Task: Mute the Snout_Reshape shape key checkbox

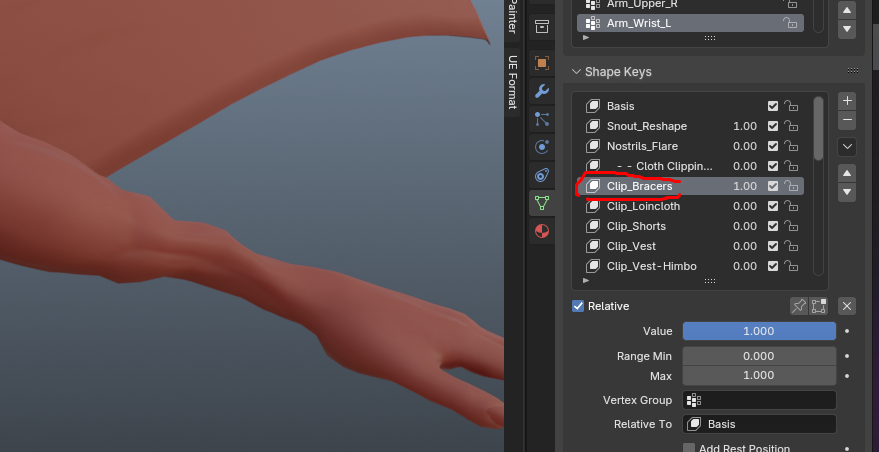Action: [x=773, y=126]
